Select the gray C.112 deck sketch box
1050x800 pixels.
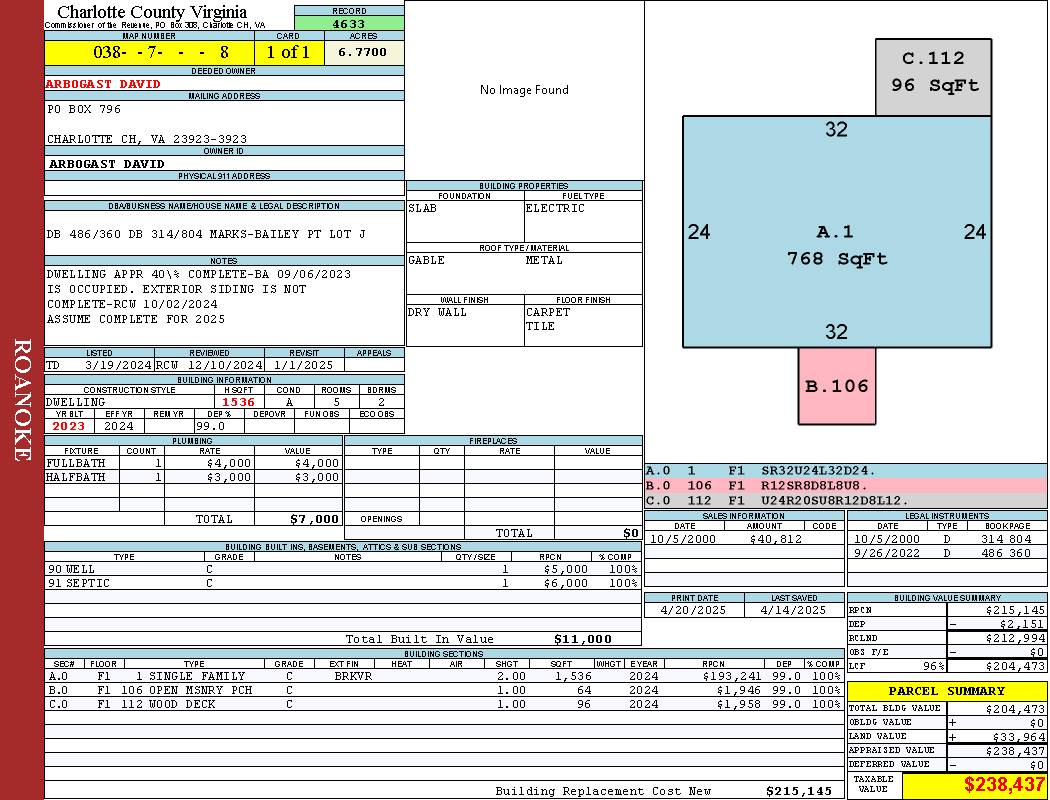(x=934, y=73)
